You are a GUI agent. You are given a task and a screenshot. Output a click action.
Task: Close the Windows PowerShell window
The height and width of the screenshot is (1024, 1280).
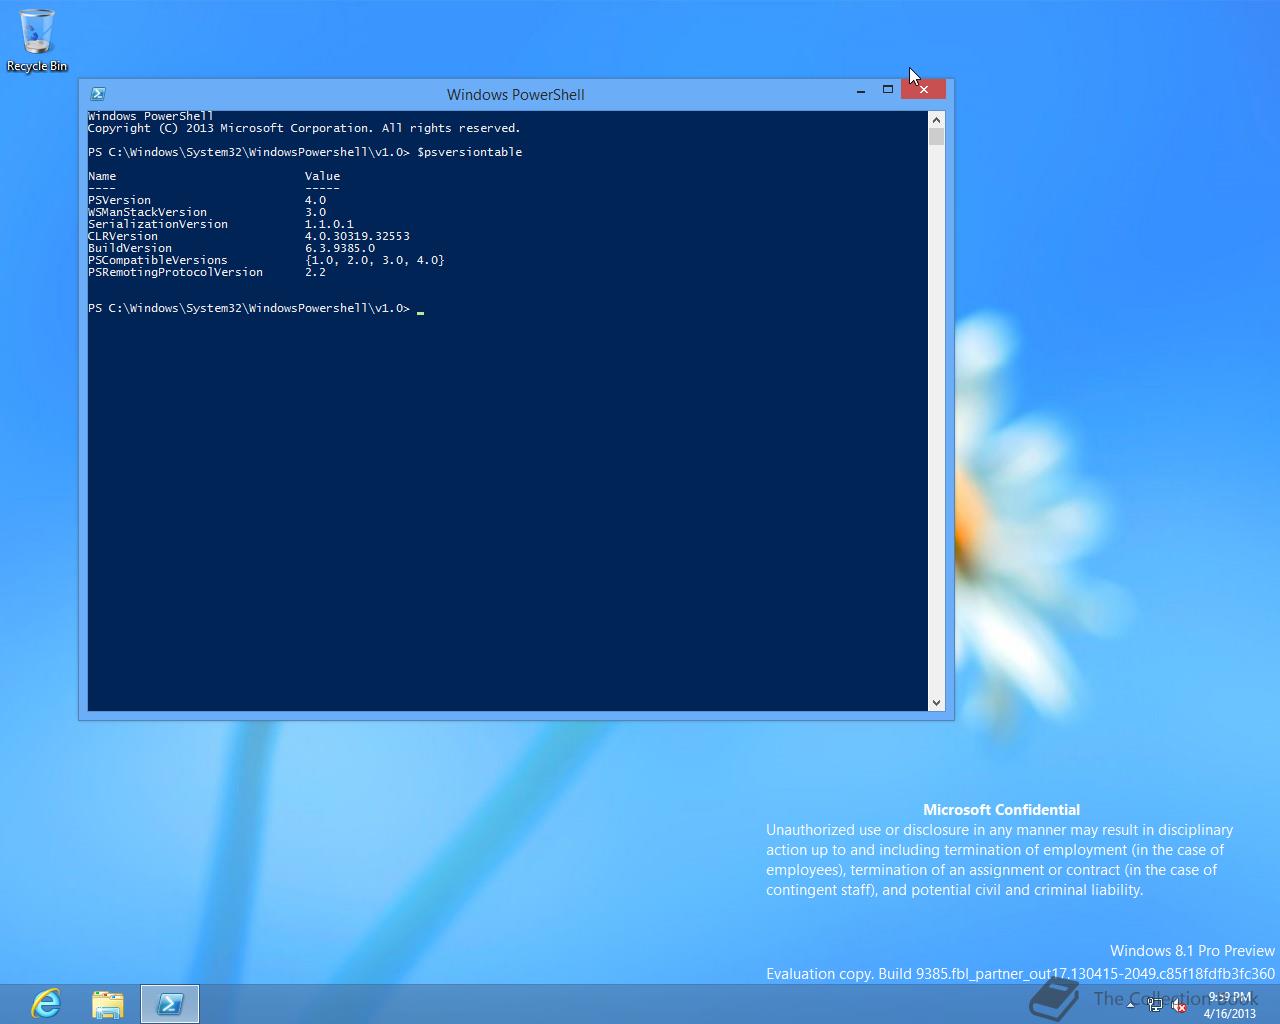point(923,90)
